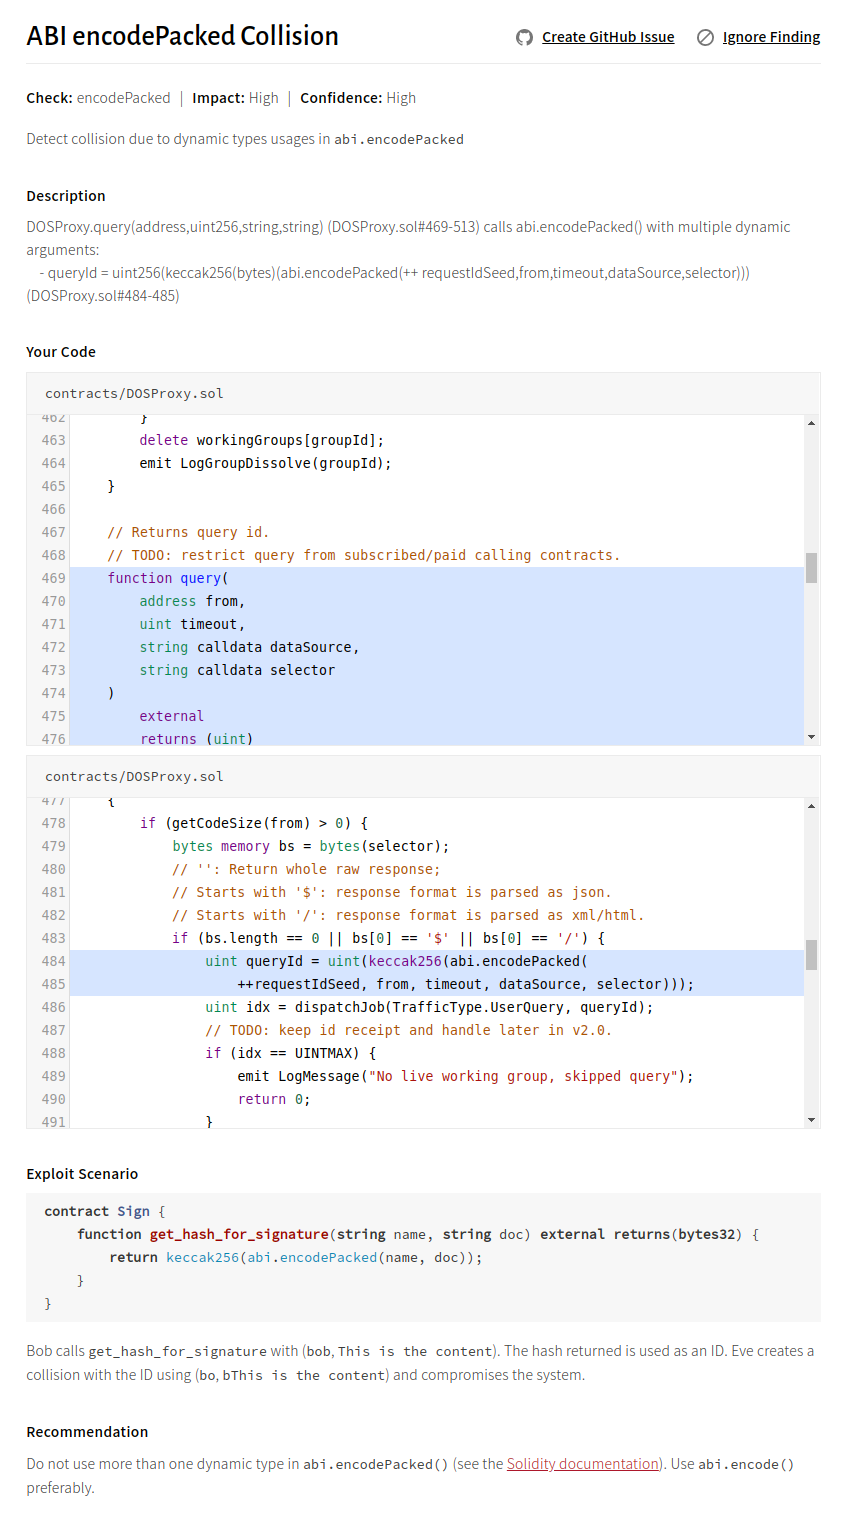Click the GitHub octocat icon
Image resolution: width=848 pixels, height=1522 pixels.
pyautogui.click(x=524, y=37)
